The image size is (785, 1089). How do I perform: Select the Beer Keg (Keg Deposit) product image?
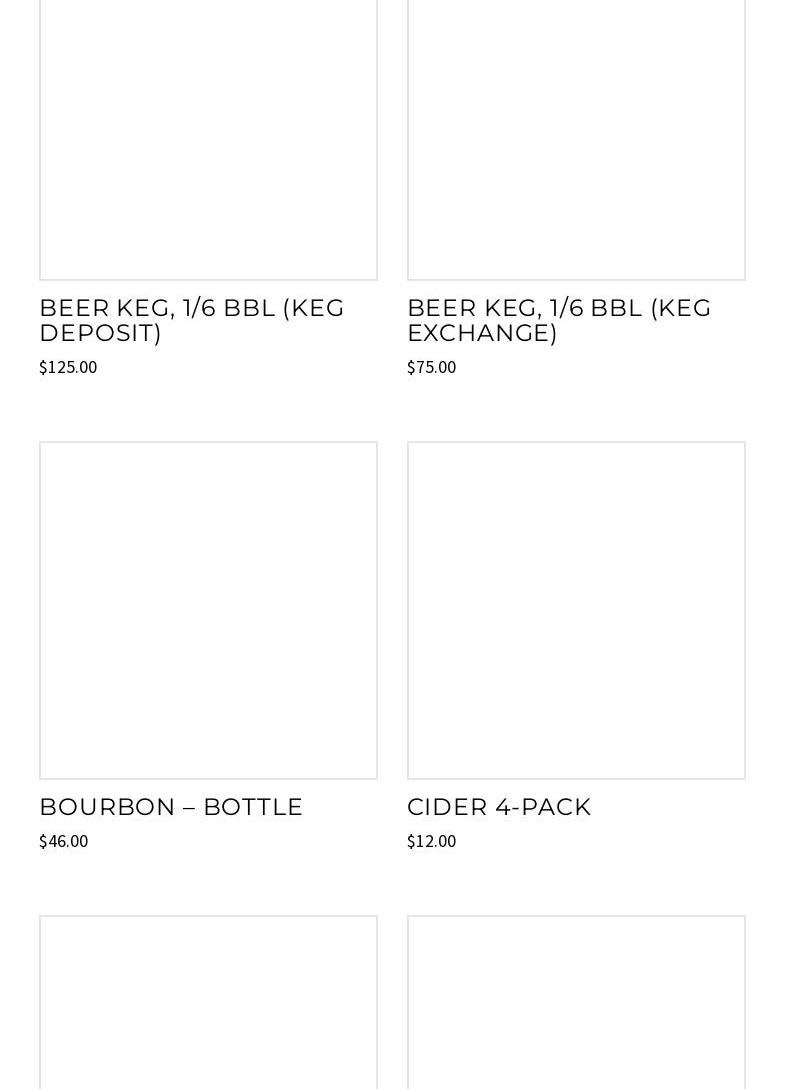[208, 140]
